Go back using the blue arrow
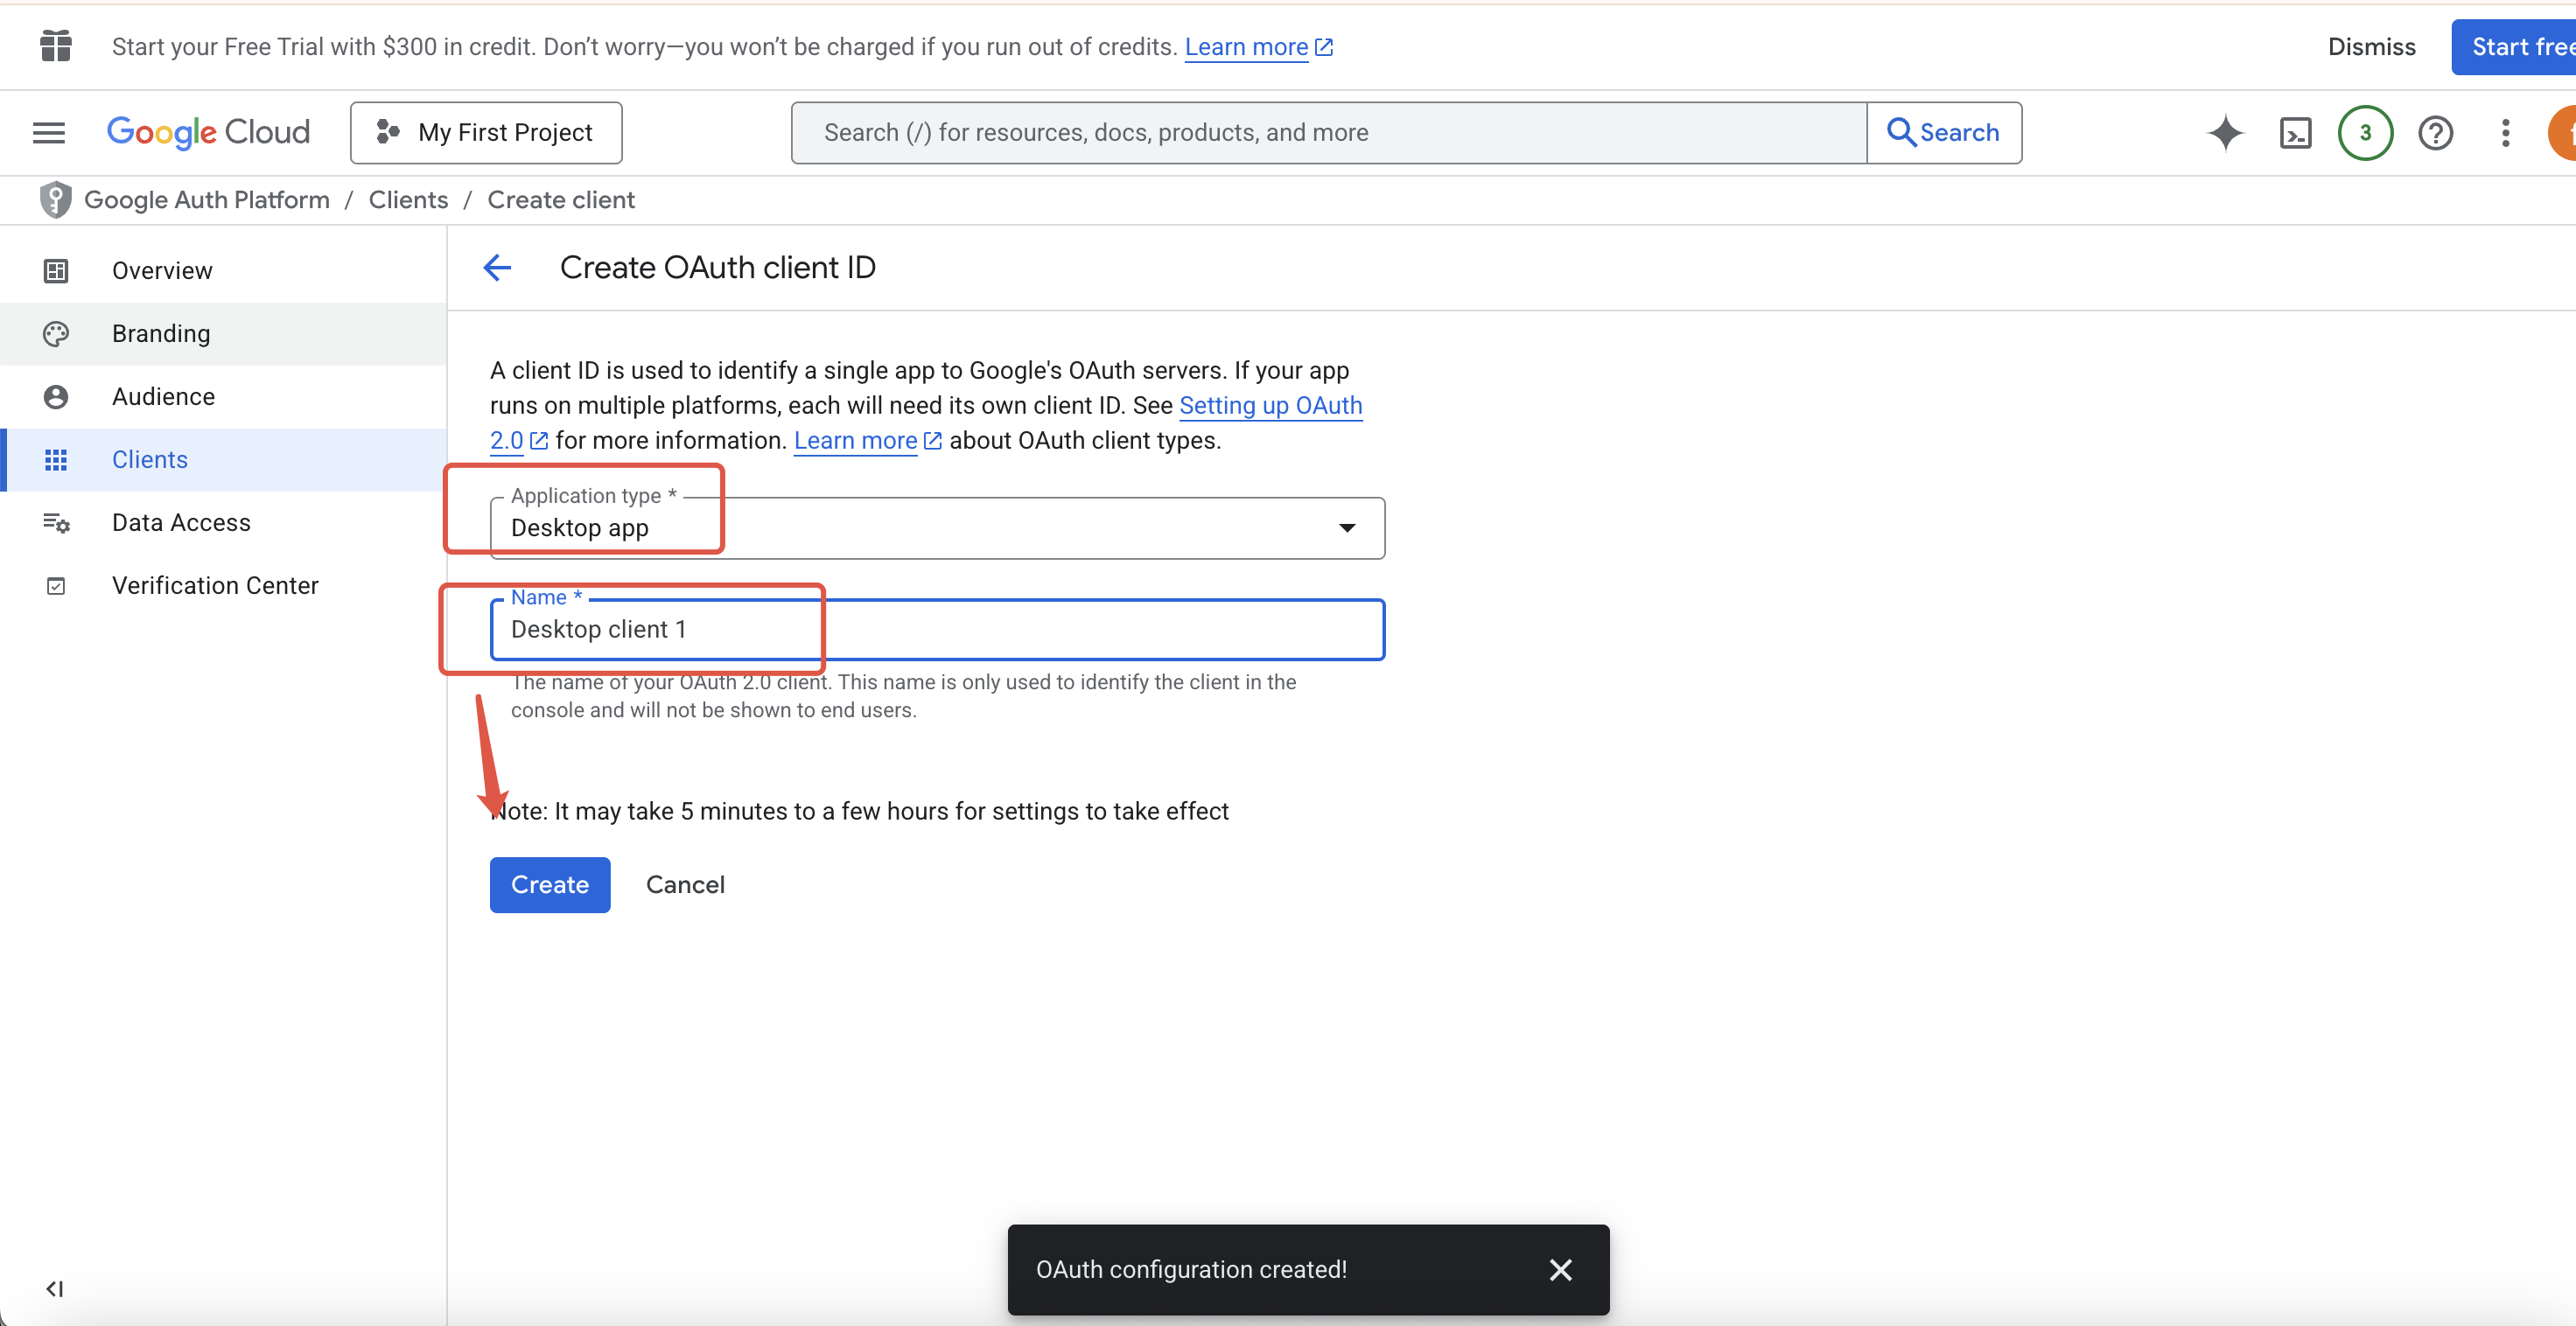The image size is (2576, 1326). tap(497, 267)
